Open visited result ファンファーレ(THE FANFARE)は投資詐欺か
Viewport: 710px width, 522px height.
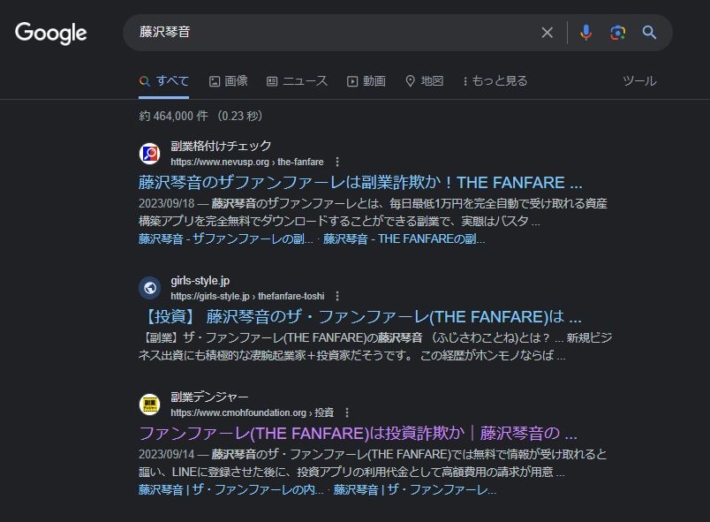tap(358, 433)
